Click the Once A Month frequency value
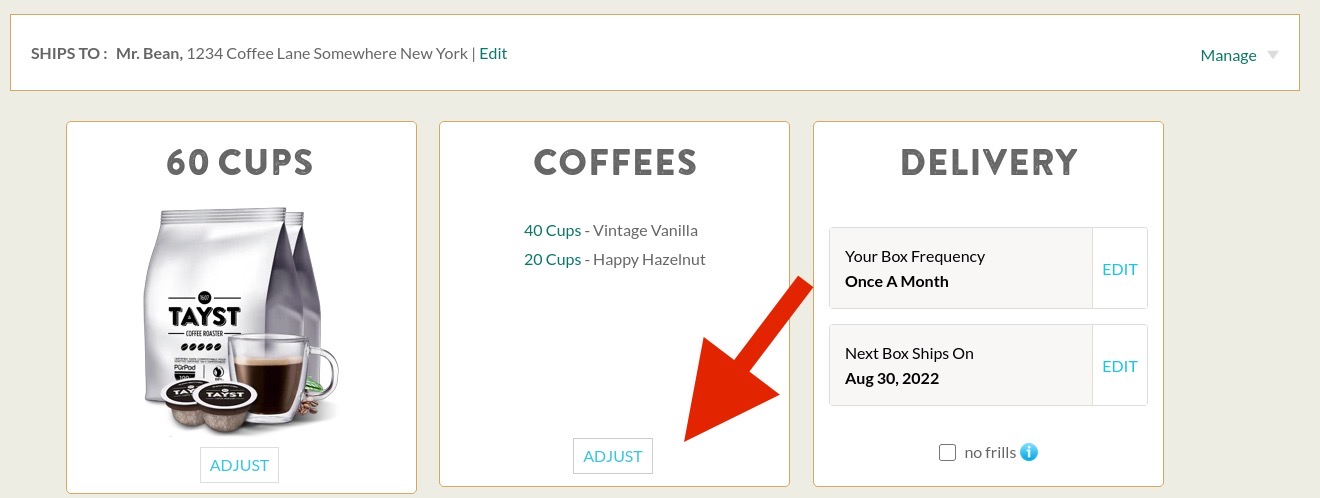Viewport: 1320px width, 498px height. (896, 282)
